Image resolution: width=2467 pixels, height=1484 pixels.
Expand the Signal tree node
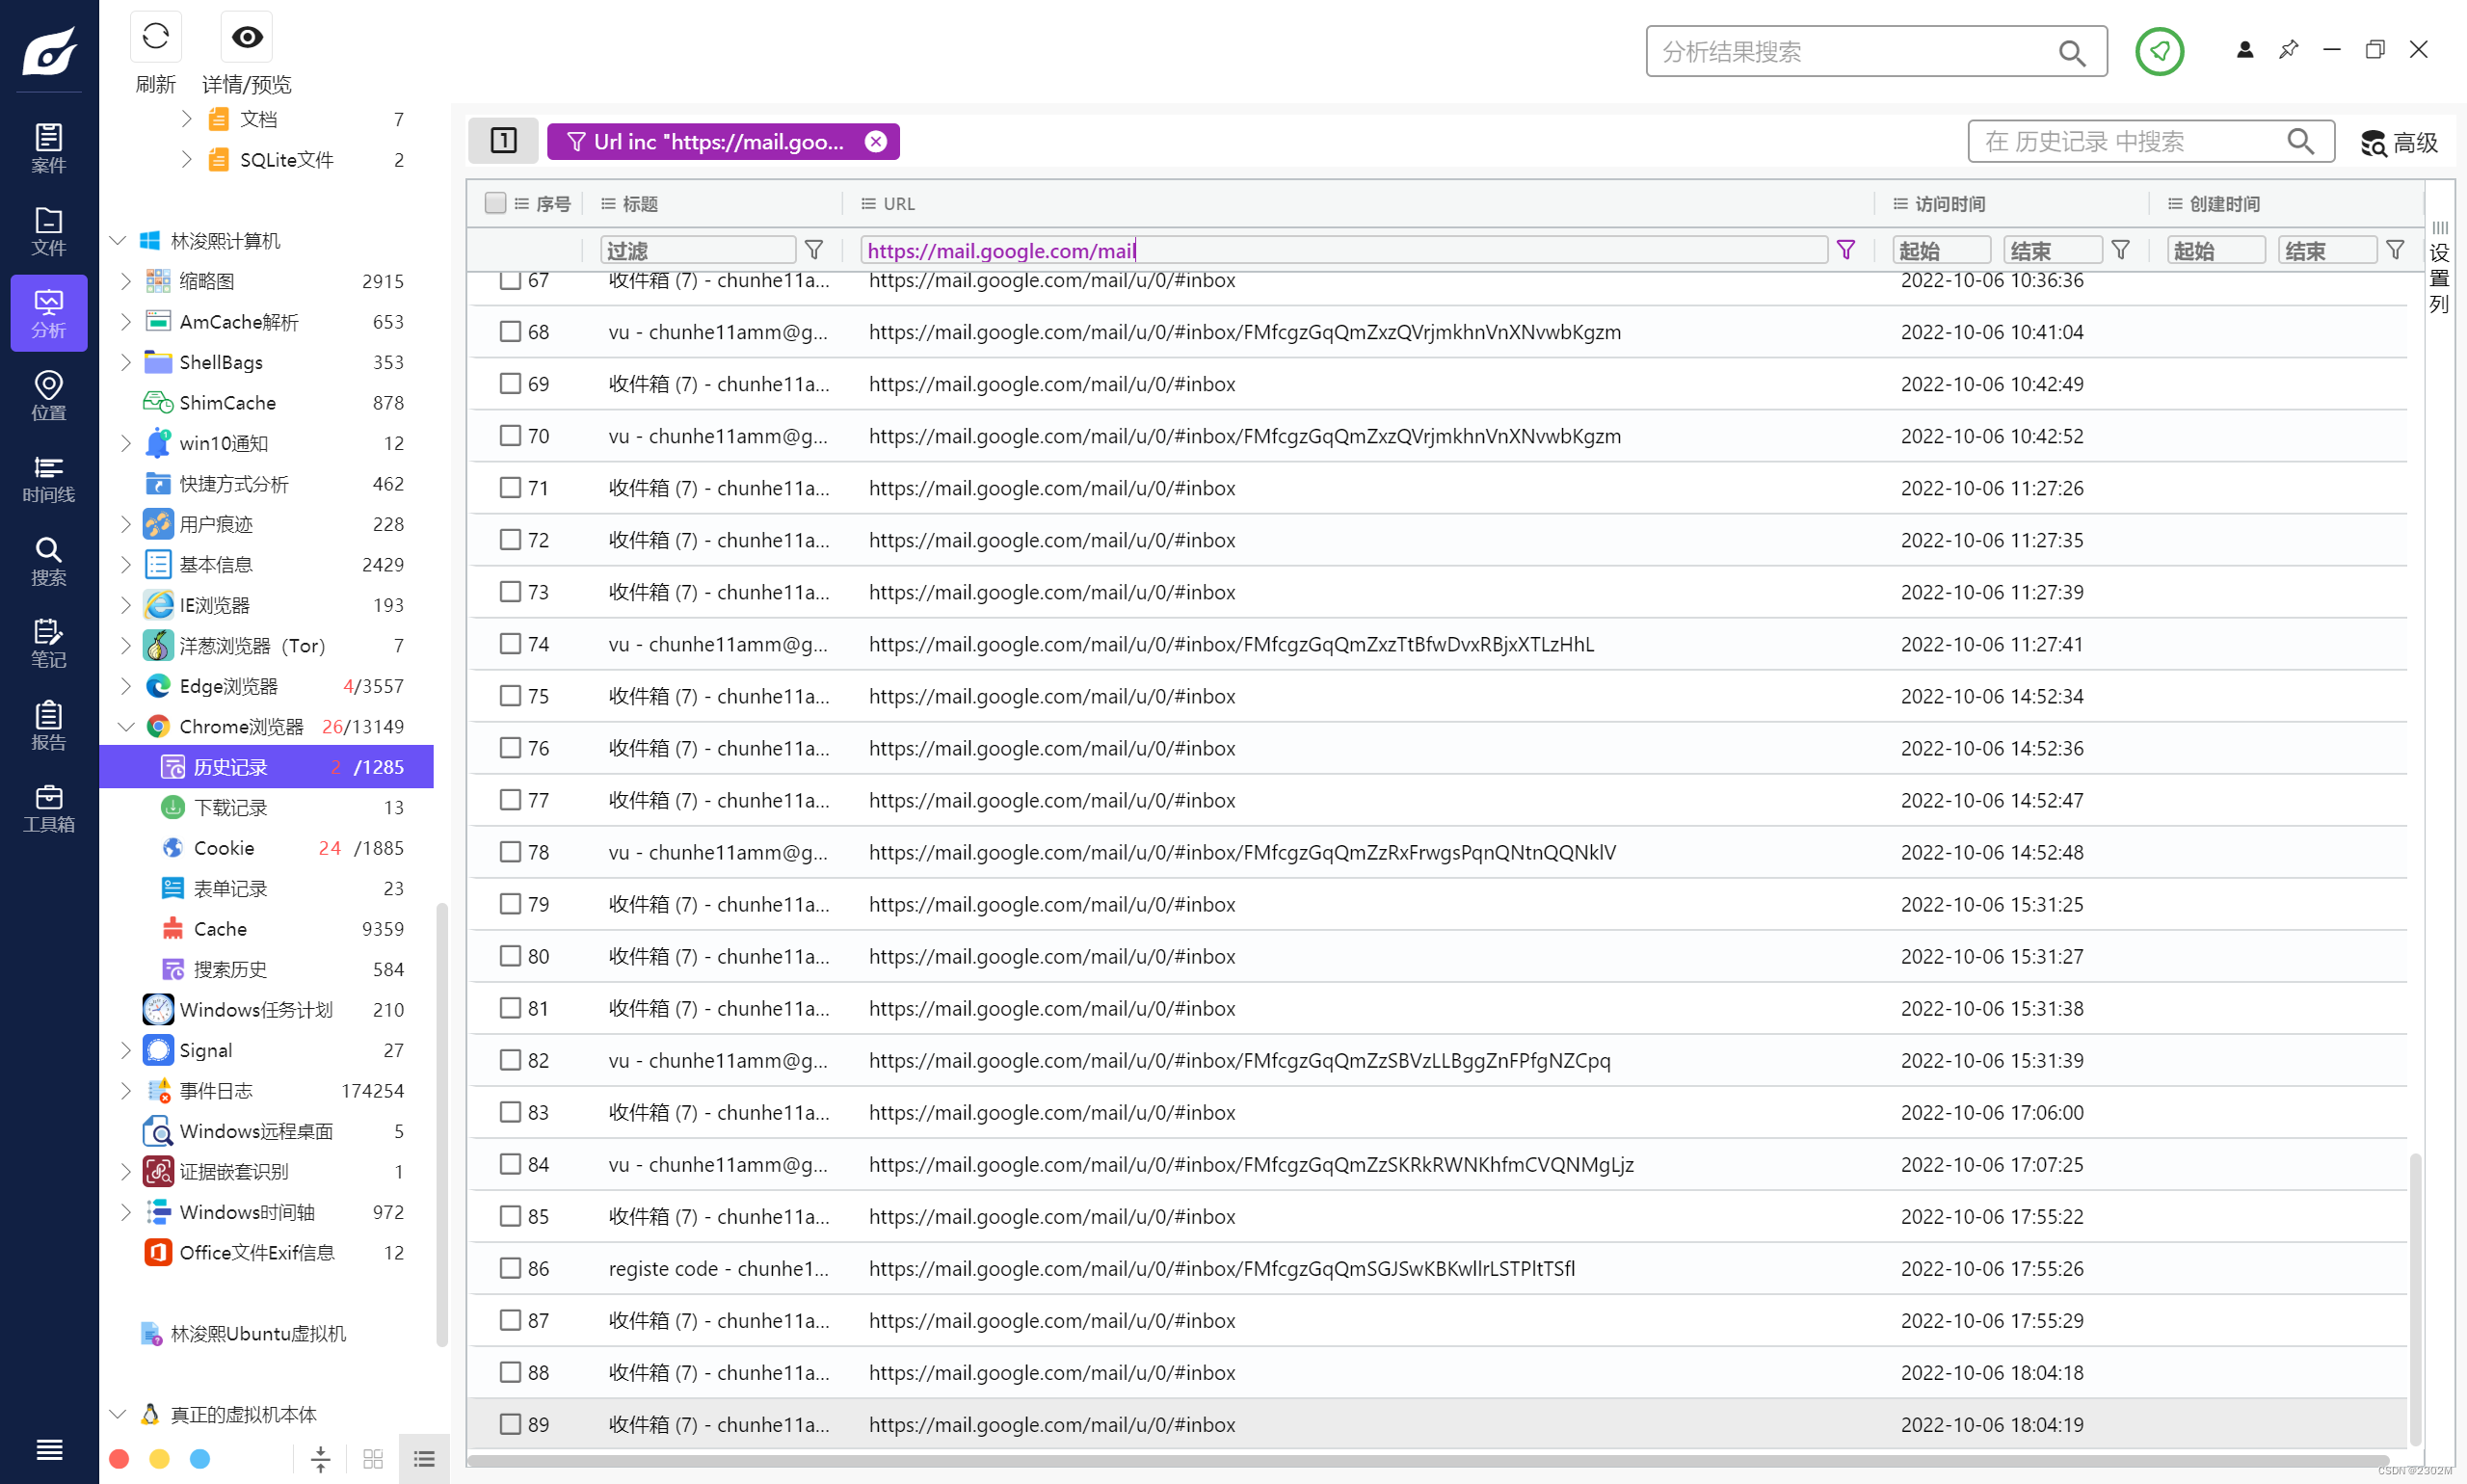126,1050
